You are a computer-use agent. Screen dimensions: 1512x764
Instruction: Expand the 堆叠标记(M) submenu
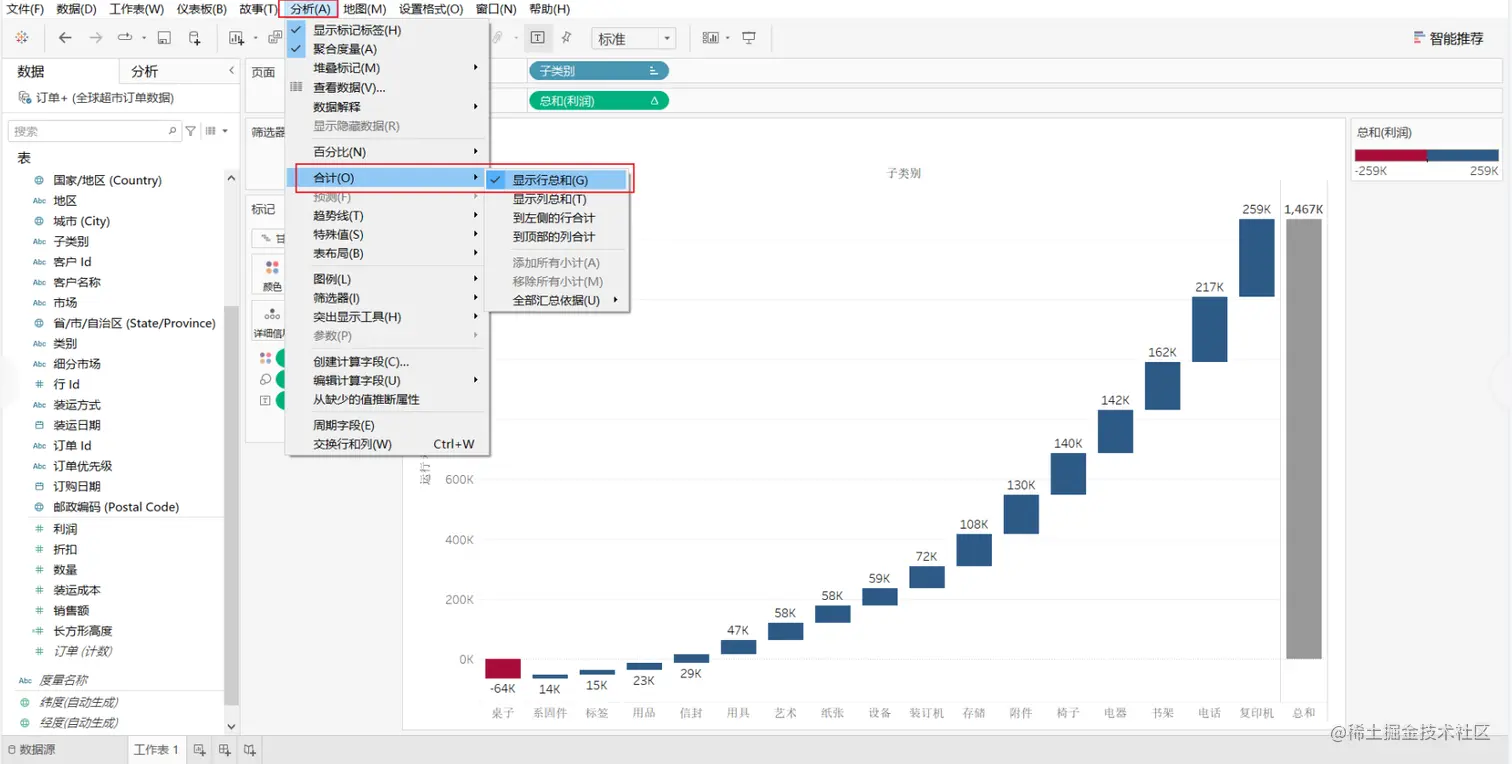pyautogui.click(x=388, y=68)
